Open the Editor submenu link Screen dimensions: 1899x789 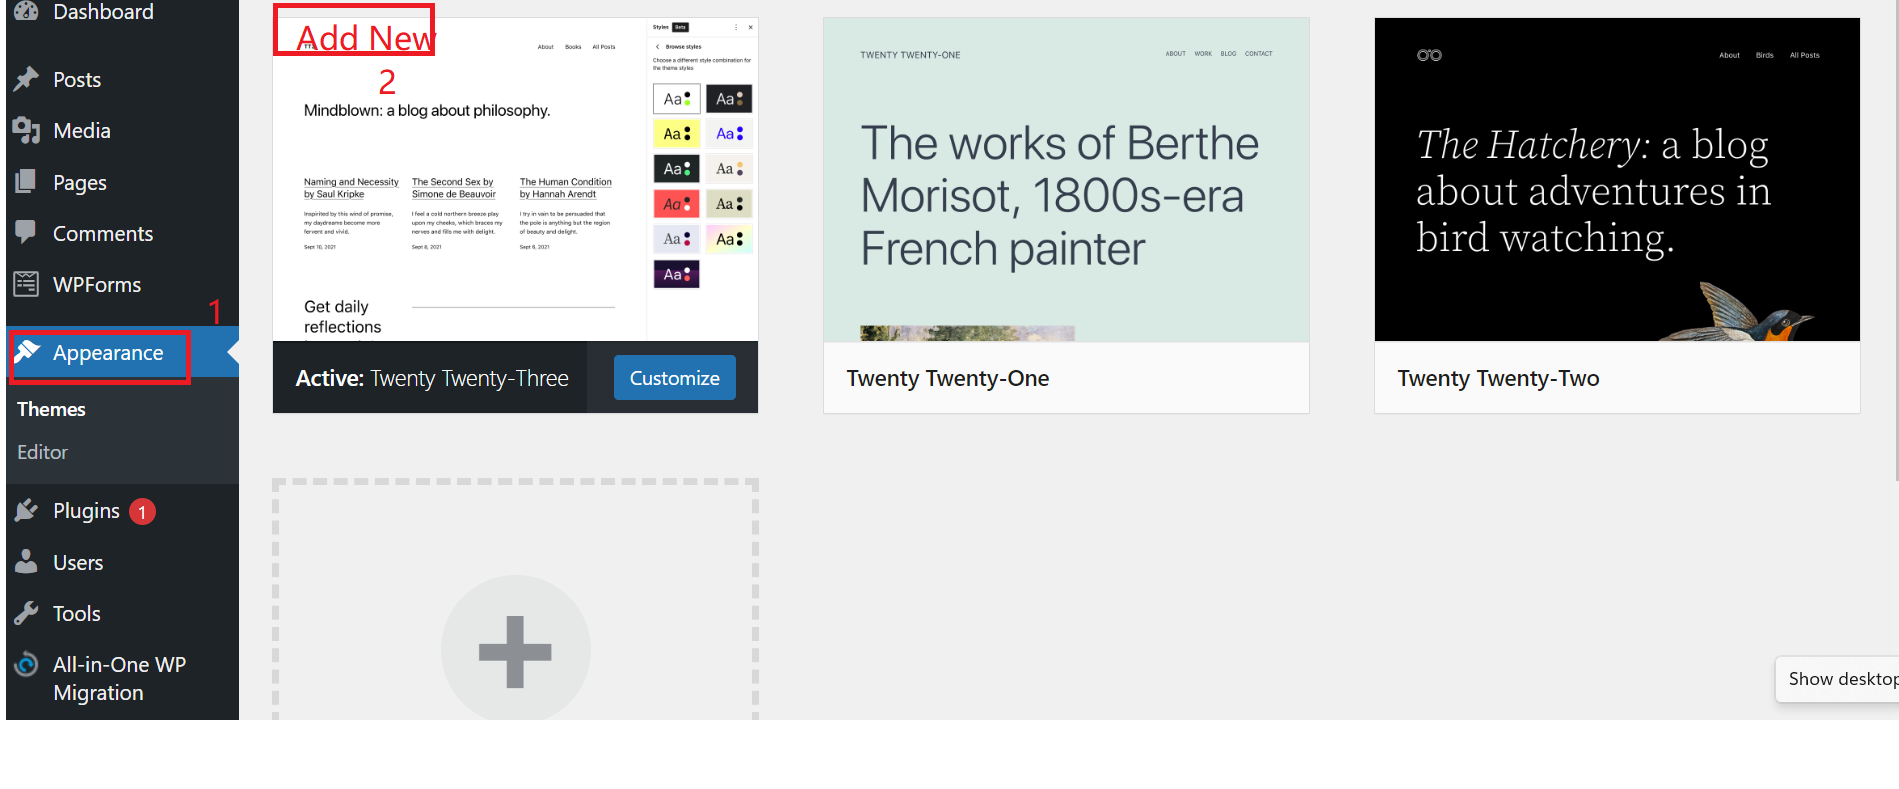tap(42, 452)
